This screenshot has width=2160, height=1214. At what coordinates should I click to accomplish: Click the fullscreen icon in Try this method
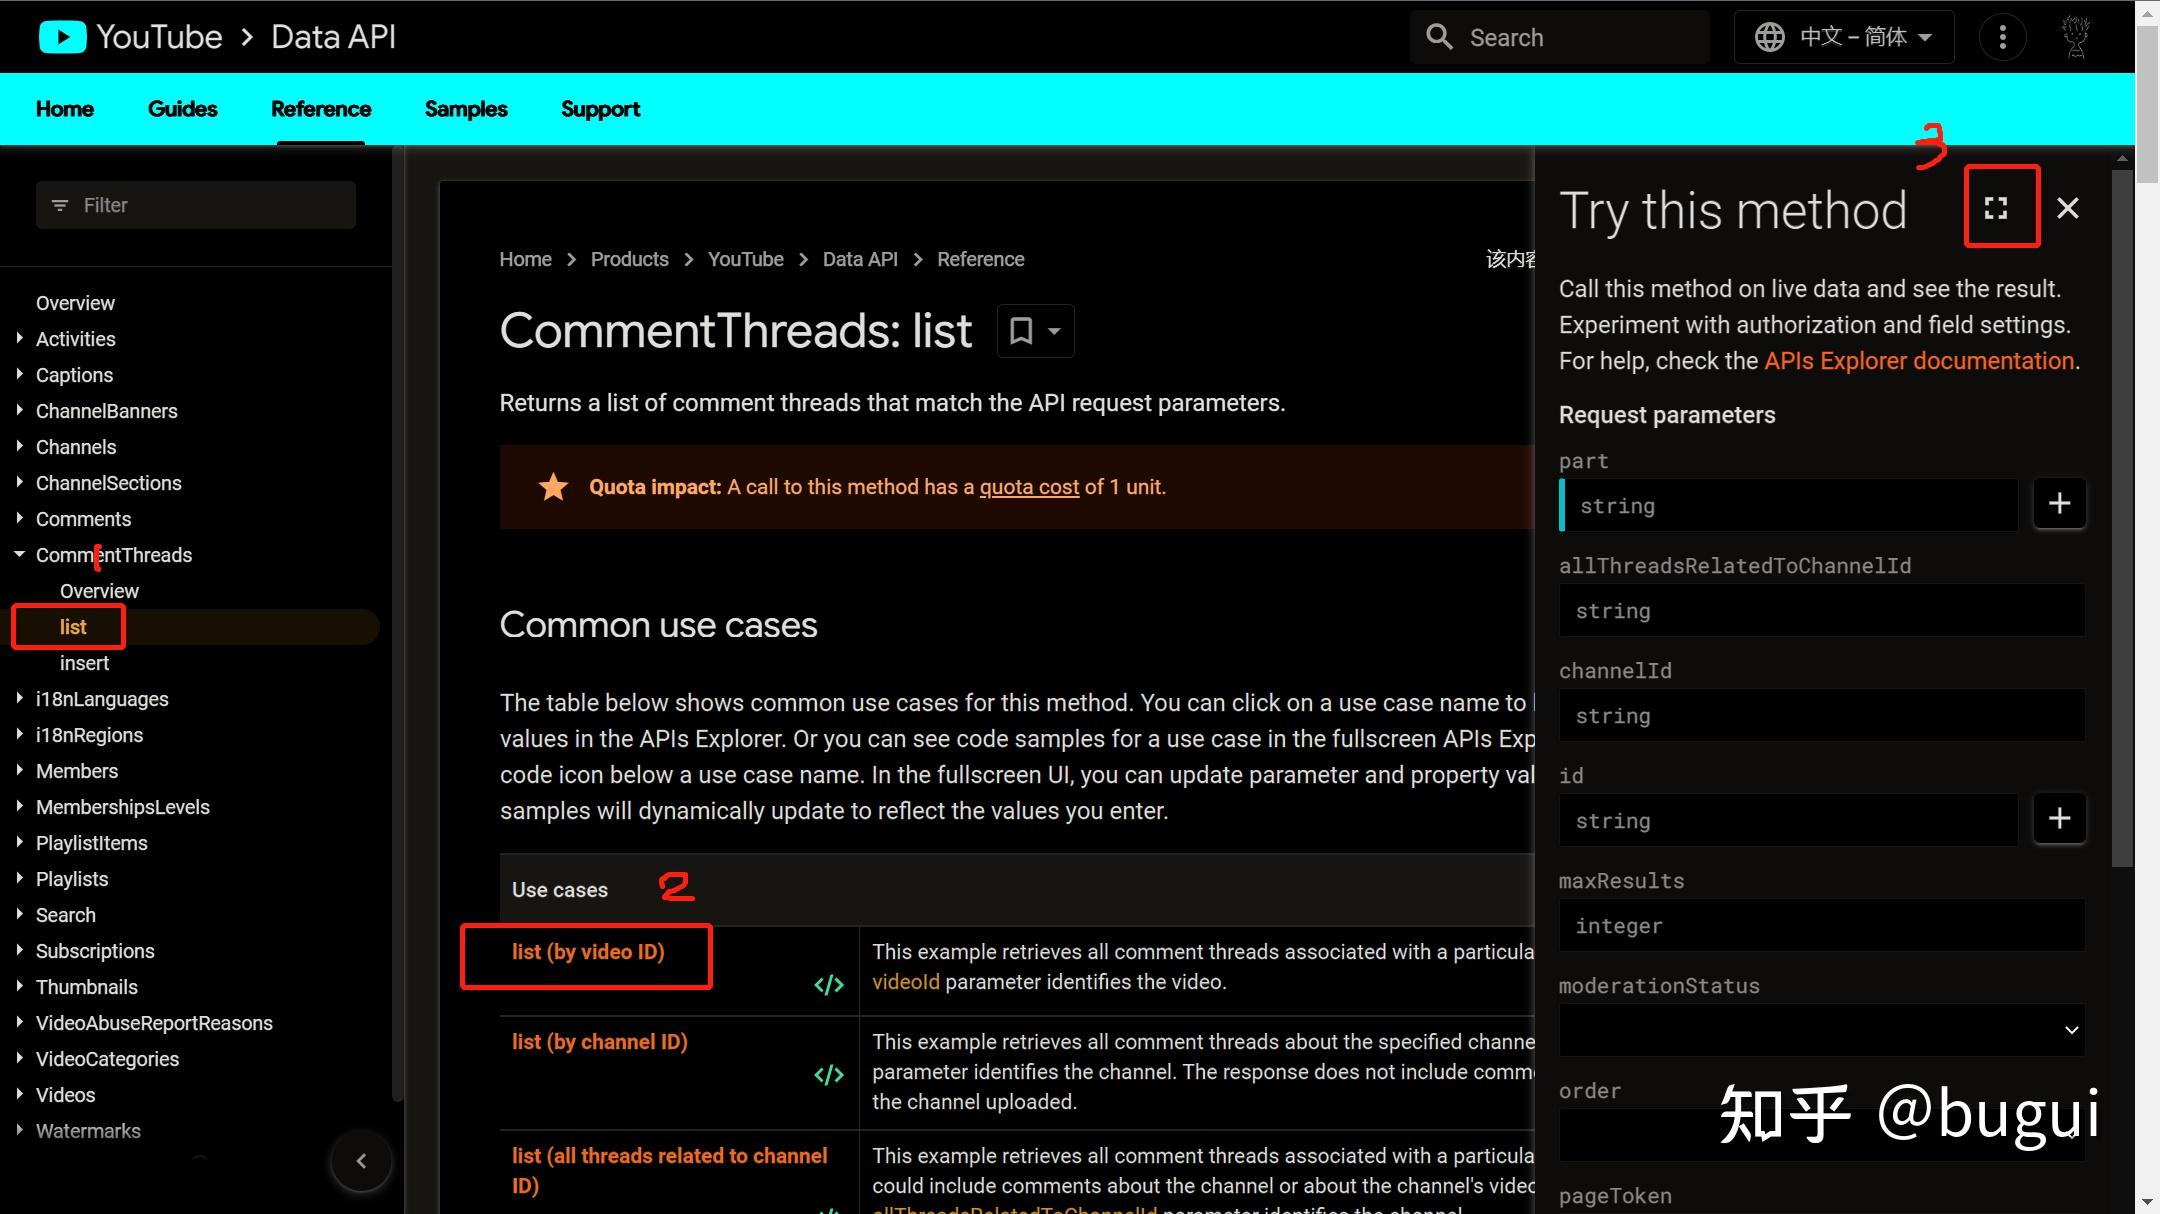1996,207
